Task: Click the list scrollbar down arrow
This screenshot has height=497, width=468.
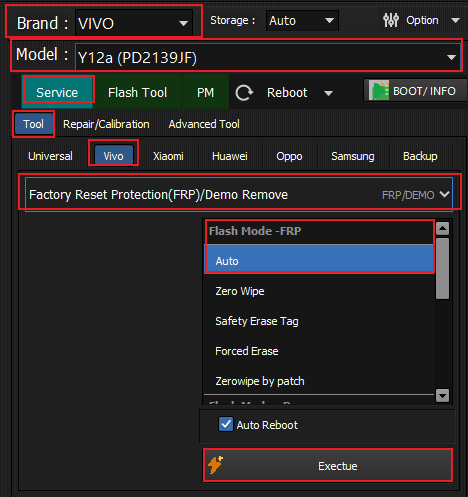Action: pos(442,396)
